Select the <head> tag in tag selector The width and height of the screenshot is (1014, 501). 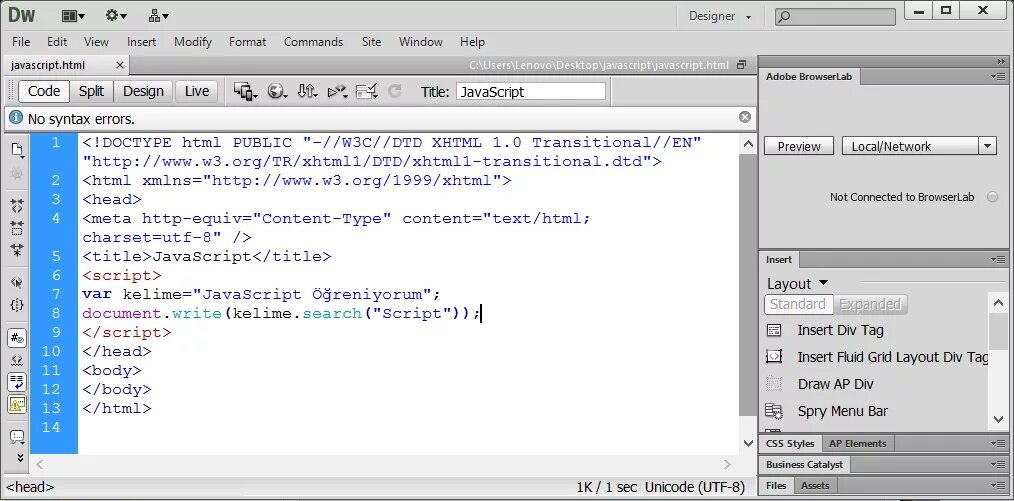[x=30, y=487]
